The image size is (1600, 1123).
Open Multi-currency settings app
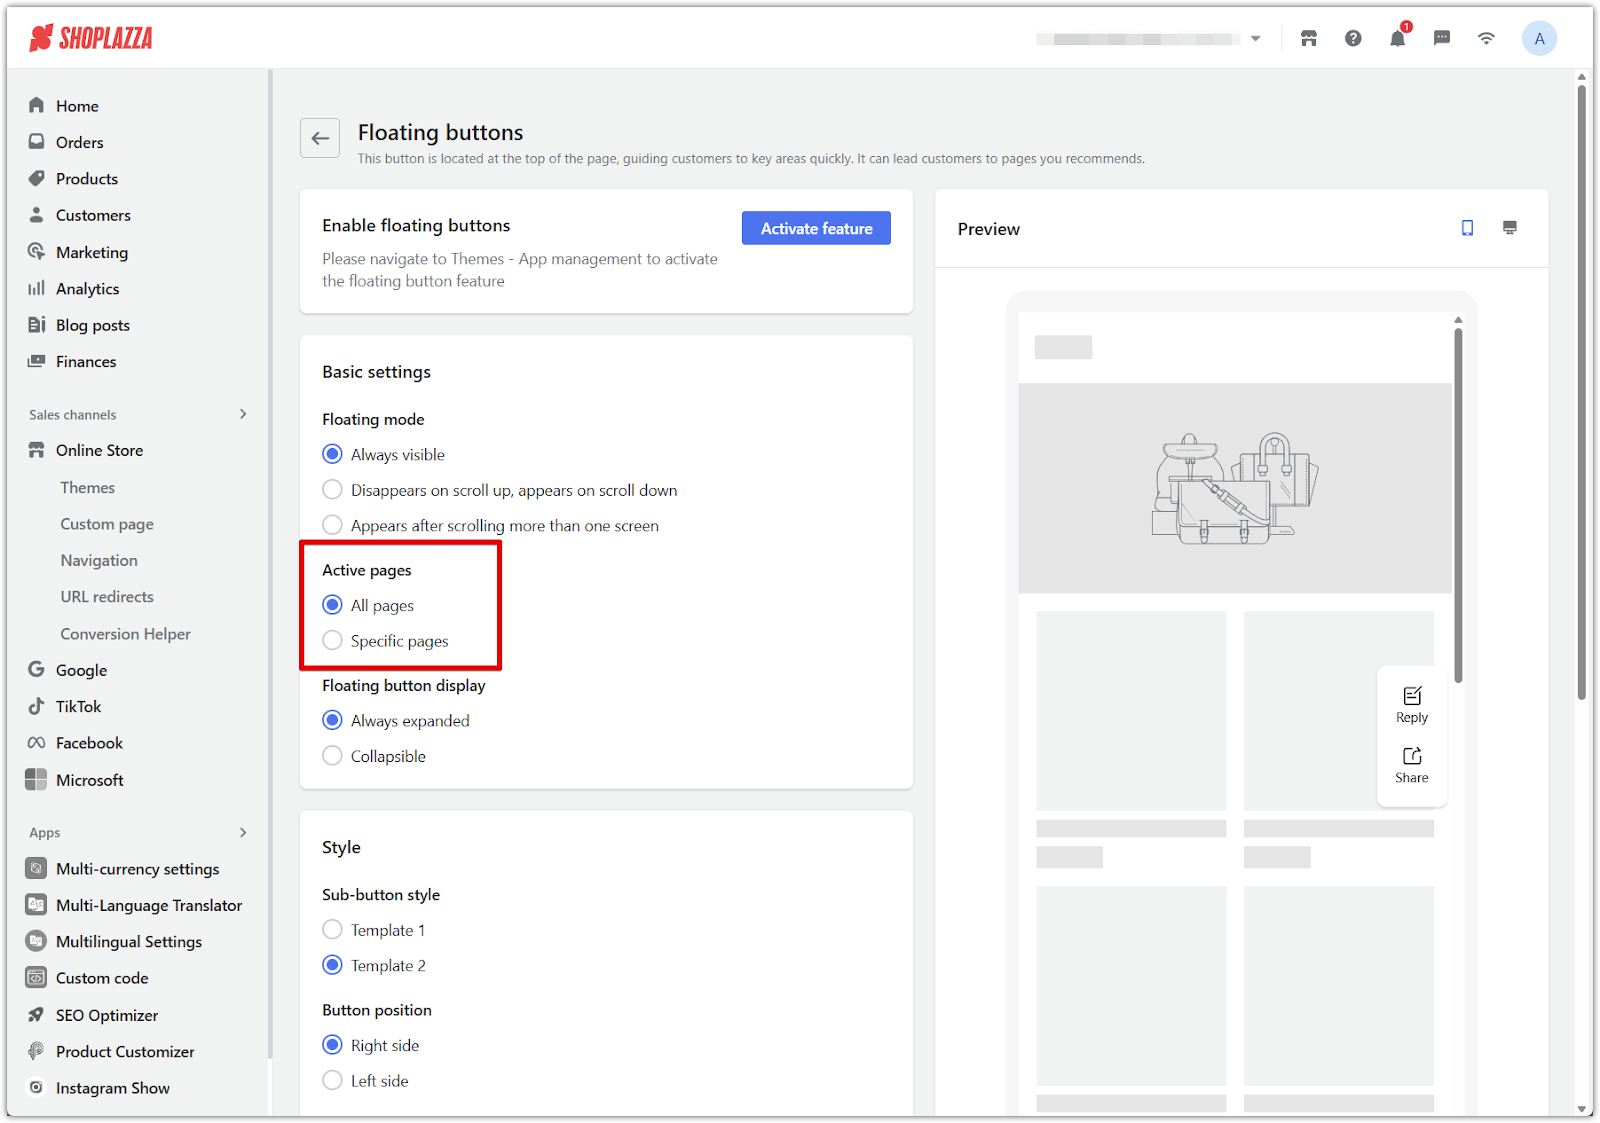pos(137,868)
